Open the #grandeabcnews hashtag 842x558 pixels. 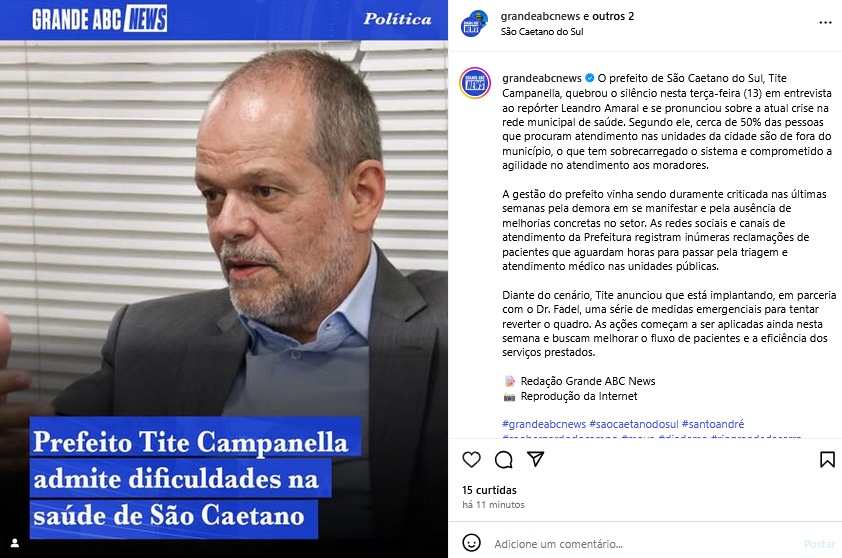pyautogui.click(x=544, y=424)
